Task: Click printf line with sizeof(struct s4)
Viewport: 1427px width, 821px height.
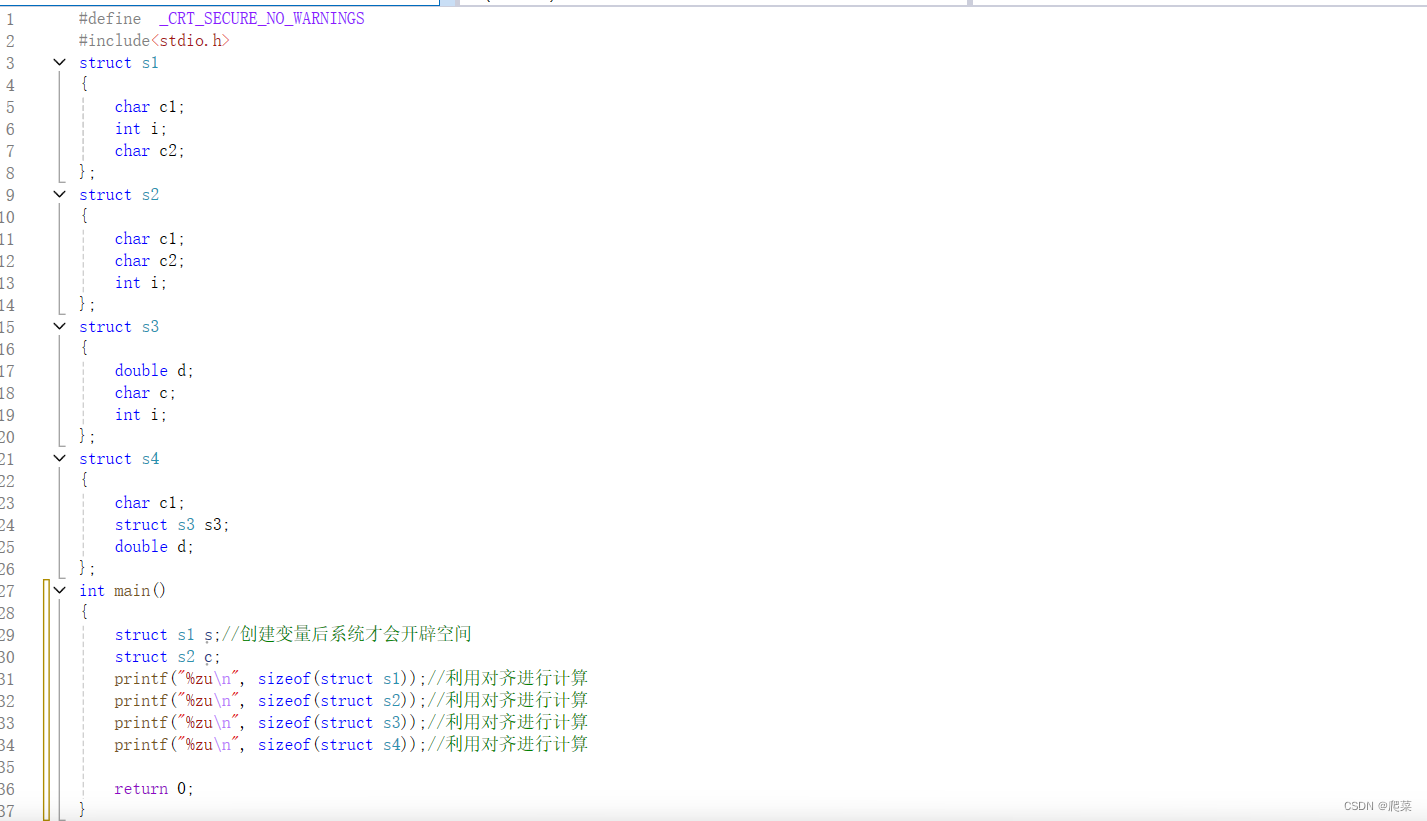Action: point(351,744)
